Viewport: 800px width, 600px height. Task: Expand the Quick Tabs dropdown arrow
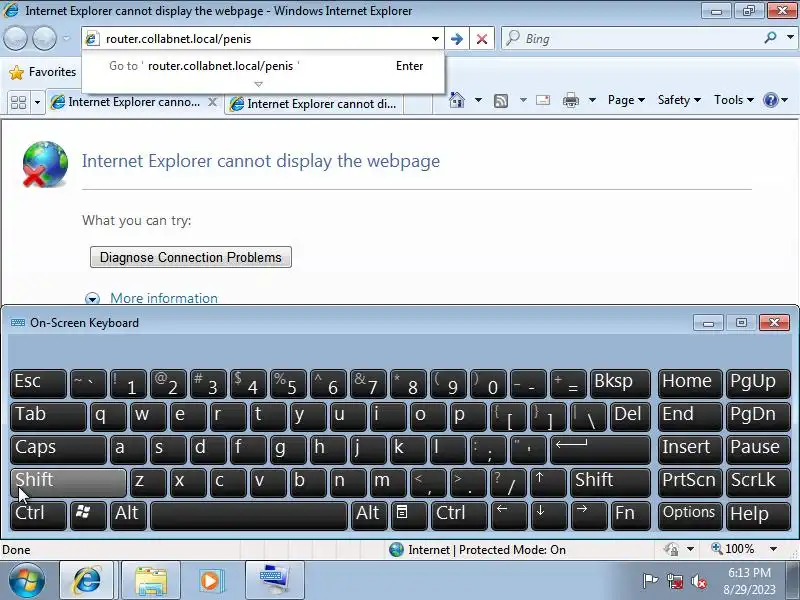(x=37, y=103)
